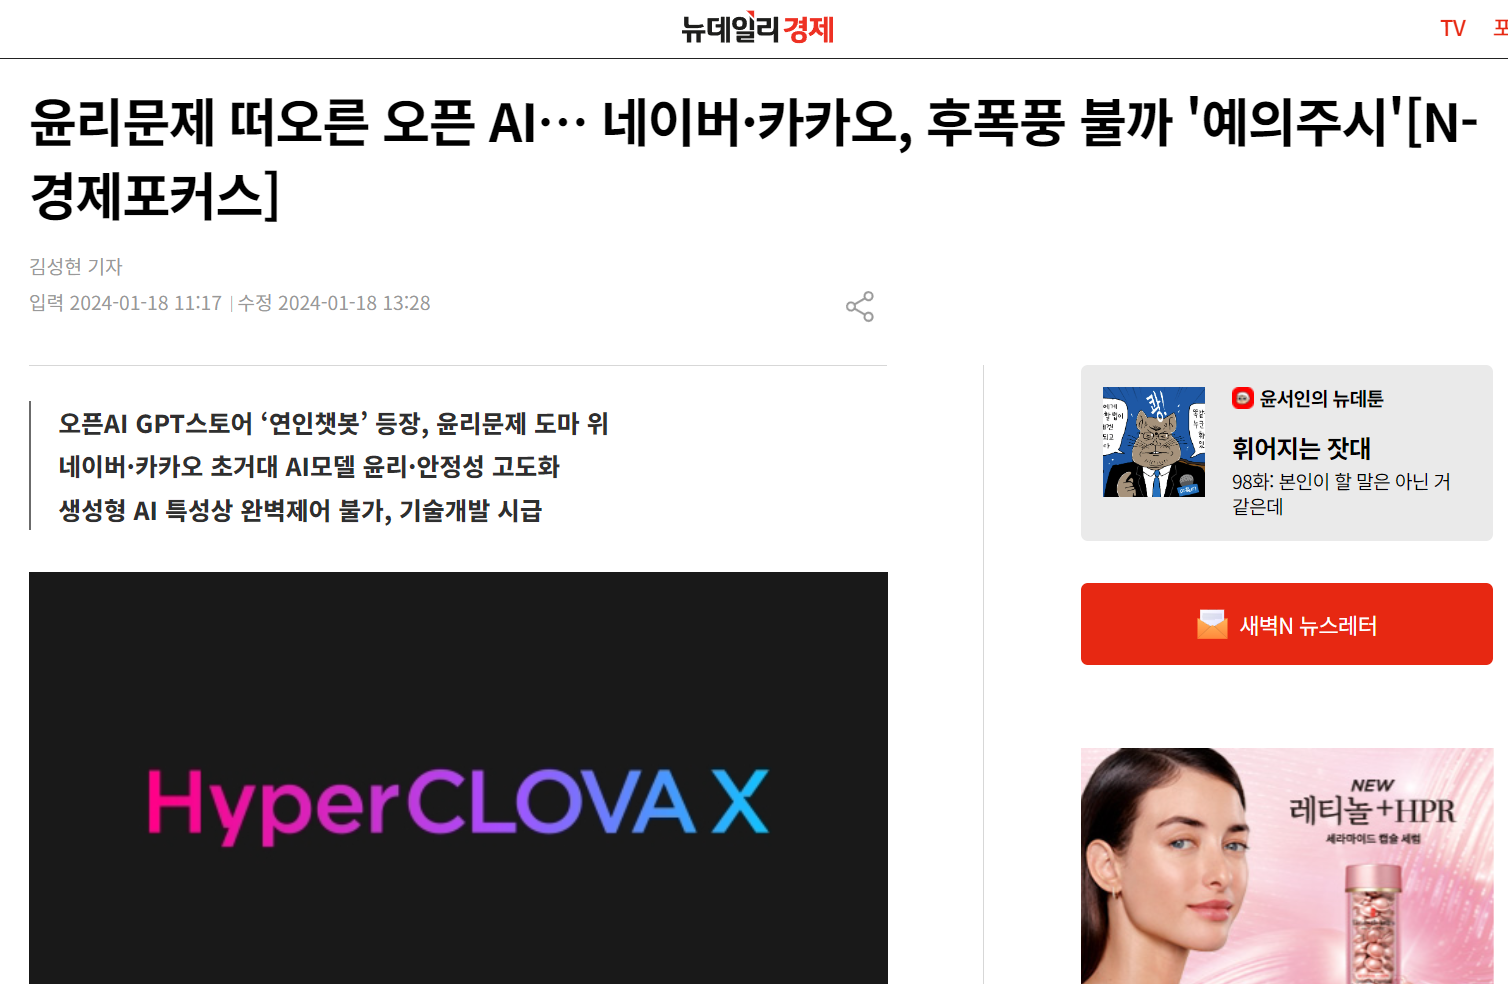Screen dimensions: 1508x984
Task: Open the TV menu item in header
Action: (x=1453, y=28)
